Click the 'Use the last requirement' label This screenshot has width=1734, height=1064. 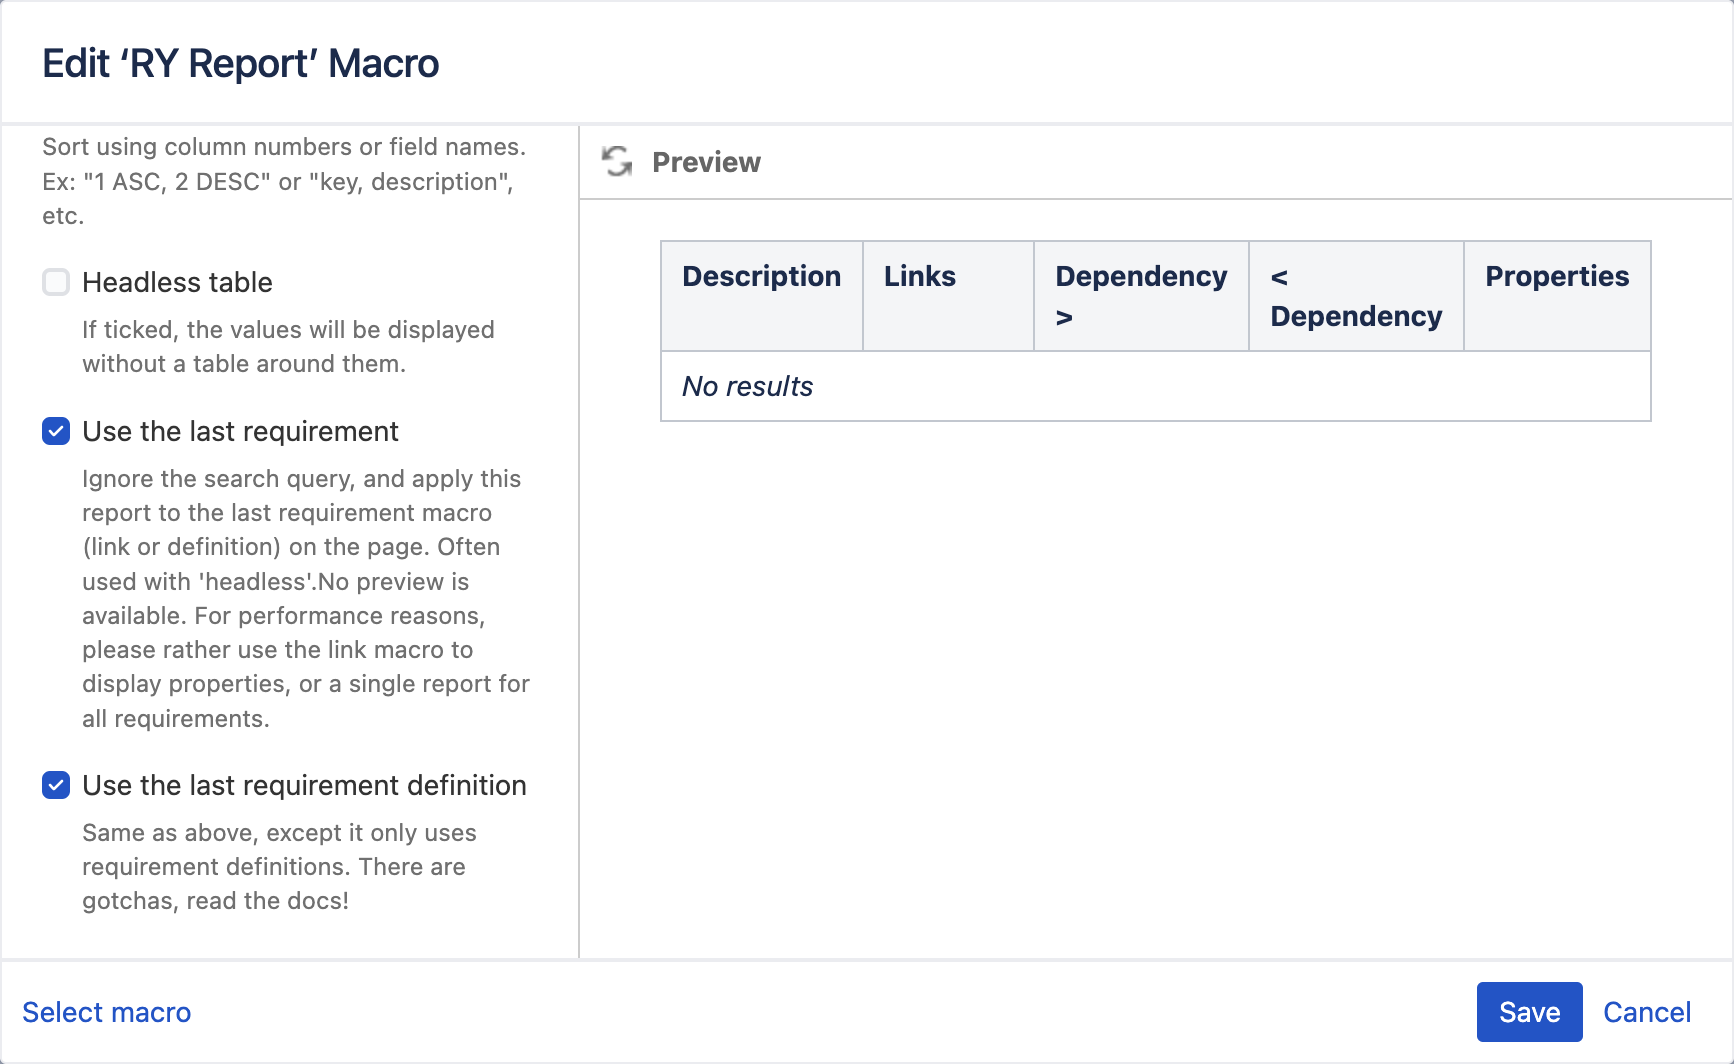click(x=240, y=431)
